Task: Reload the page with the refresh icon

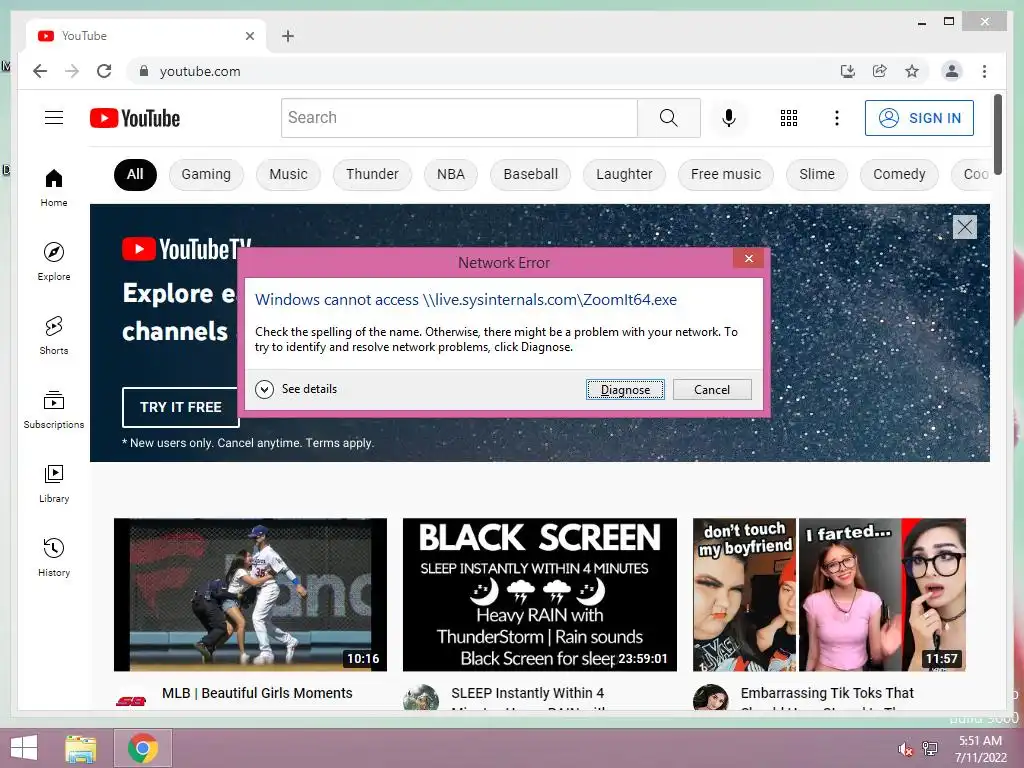Action: click(104, 71)
